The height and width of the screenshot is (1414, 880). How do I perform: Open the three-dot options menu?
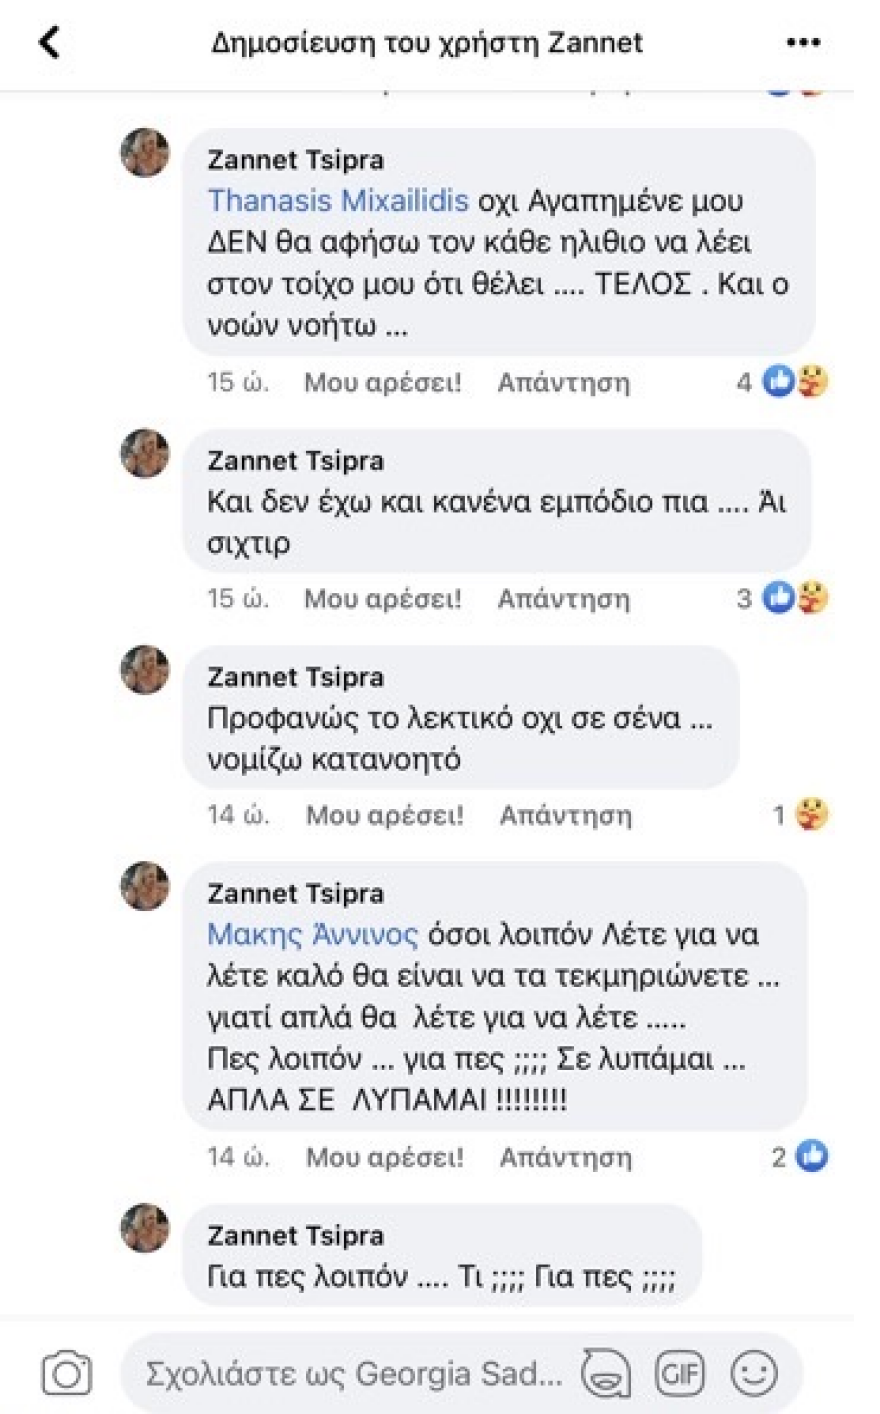click(804, 42)
